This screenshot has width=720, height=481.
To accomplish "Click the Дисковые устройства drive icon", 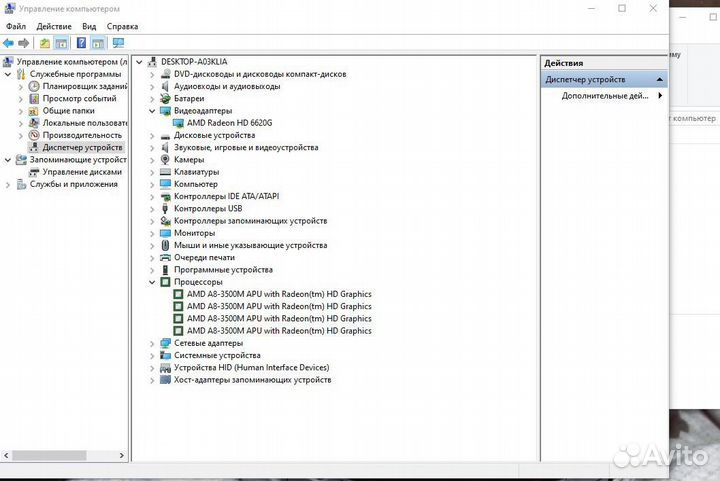I will point(165,136).
